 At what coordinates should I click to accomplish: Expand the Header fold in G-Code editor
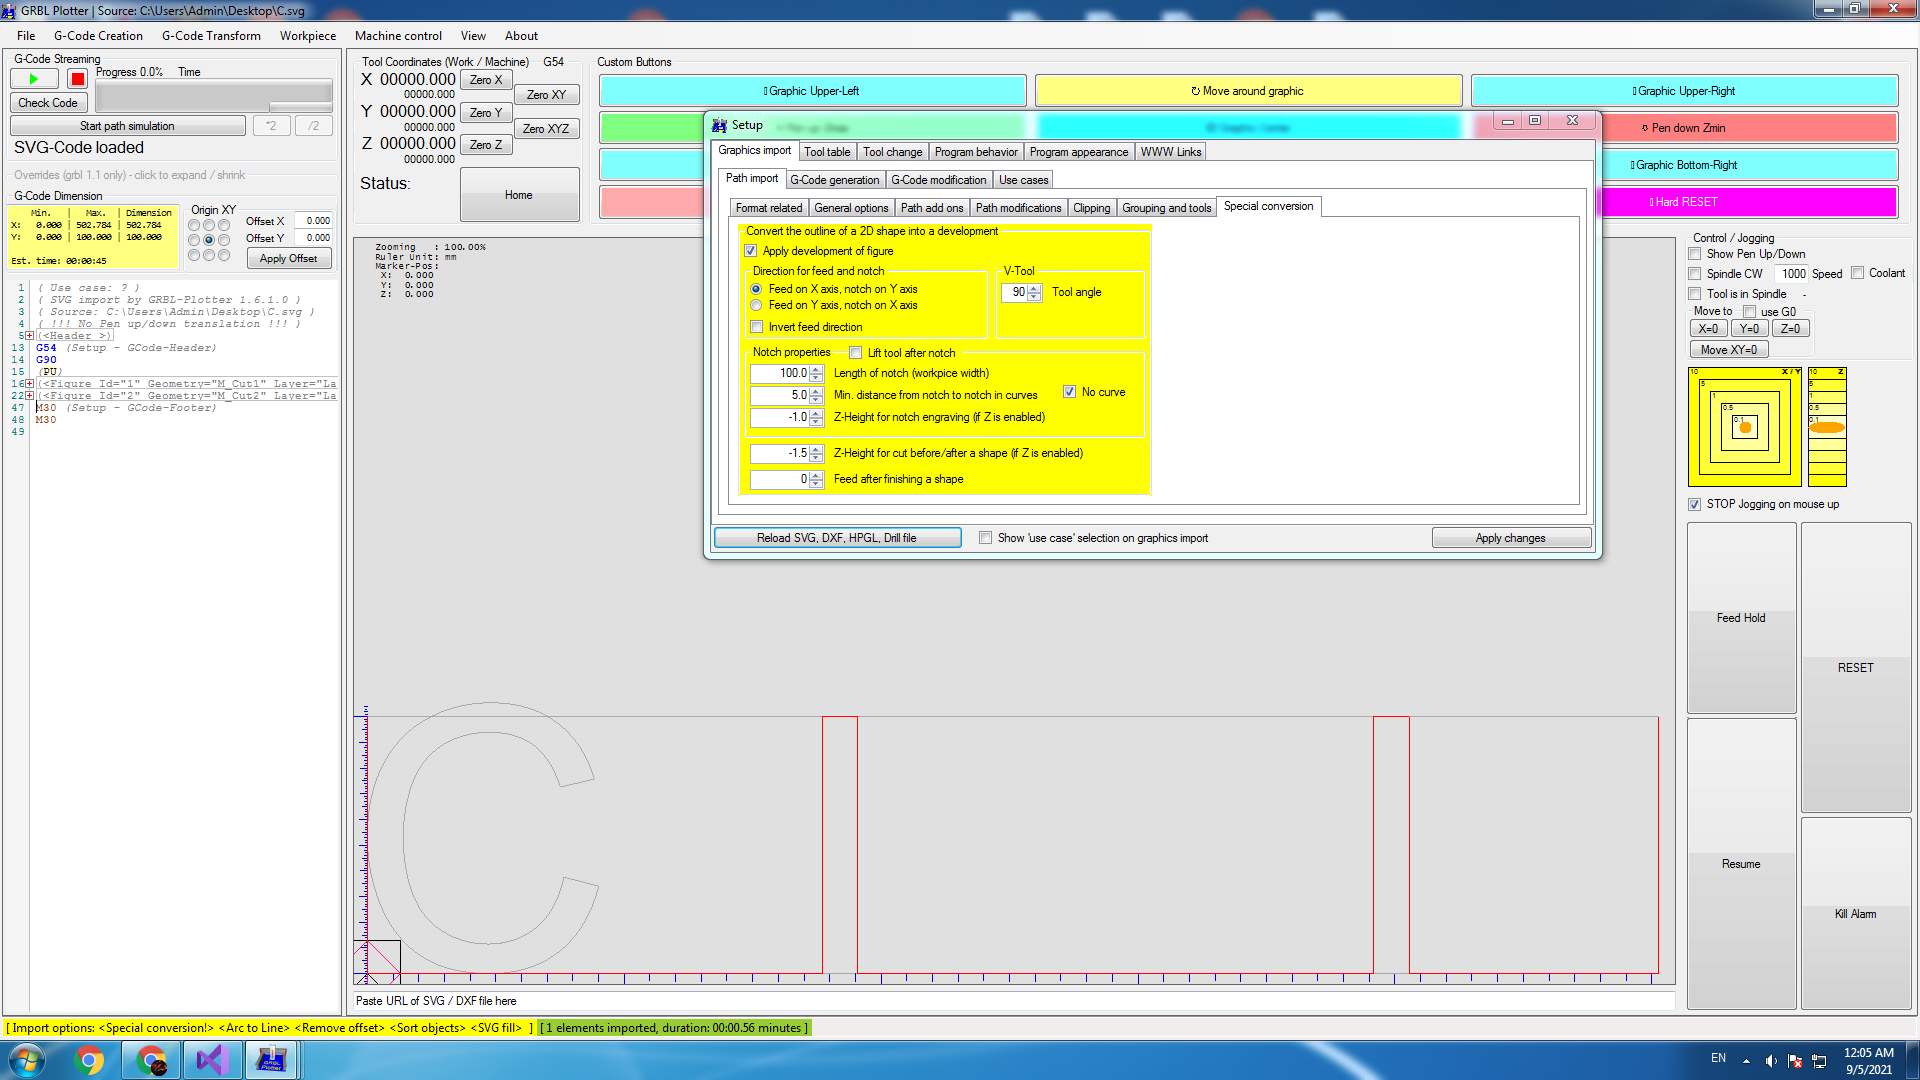[x=29, y=336]
